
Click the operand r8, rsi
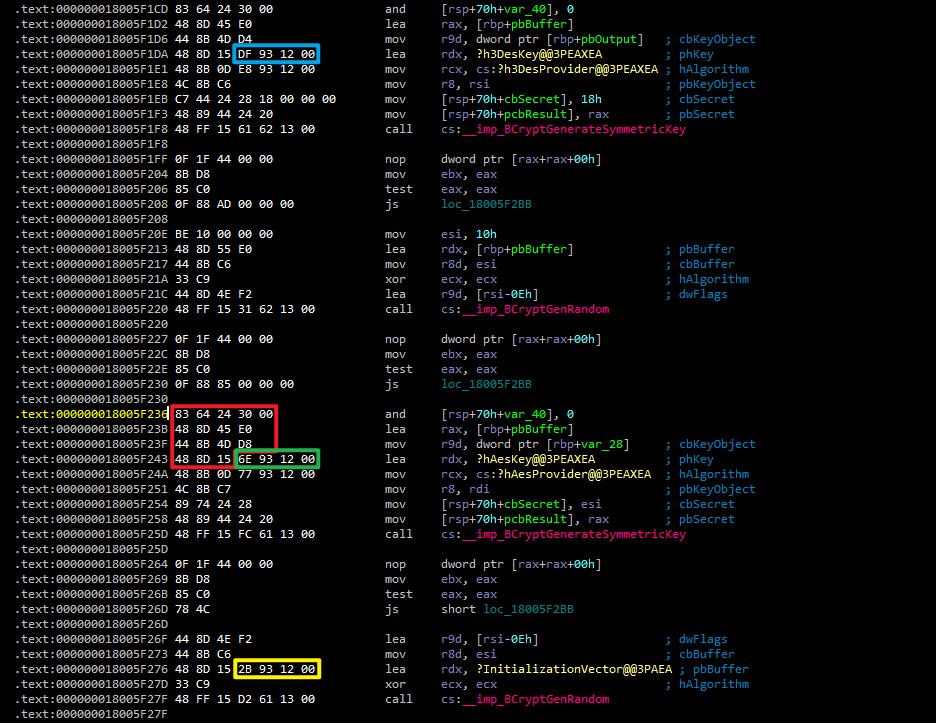[x=465, y=84]
